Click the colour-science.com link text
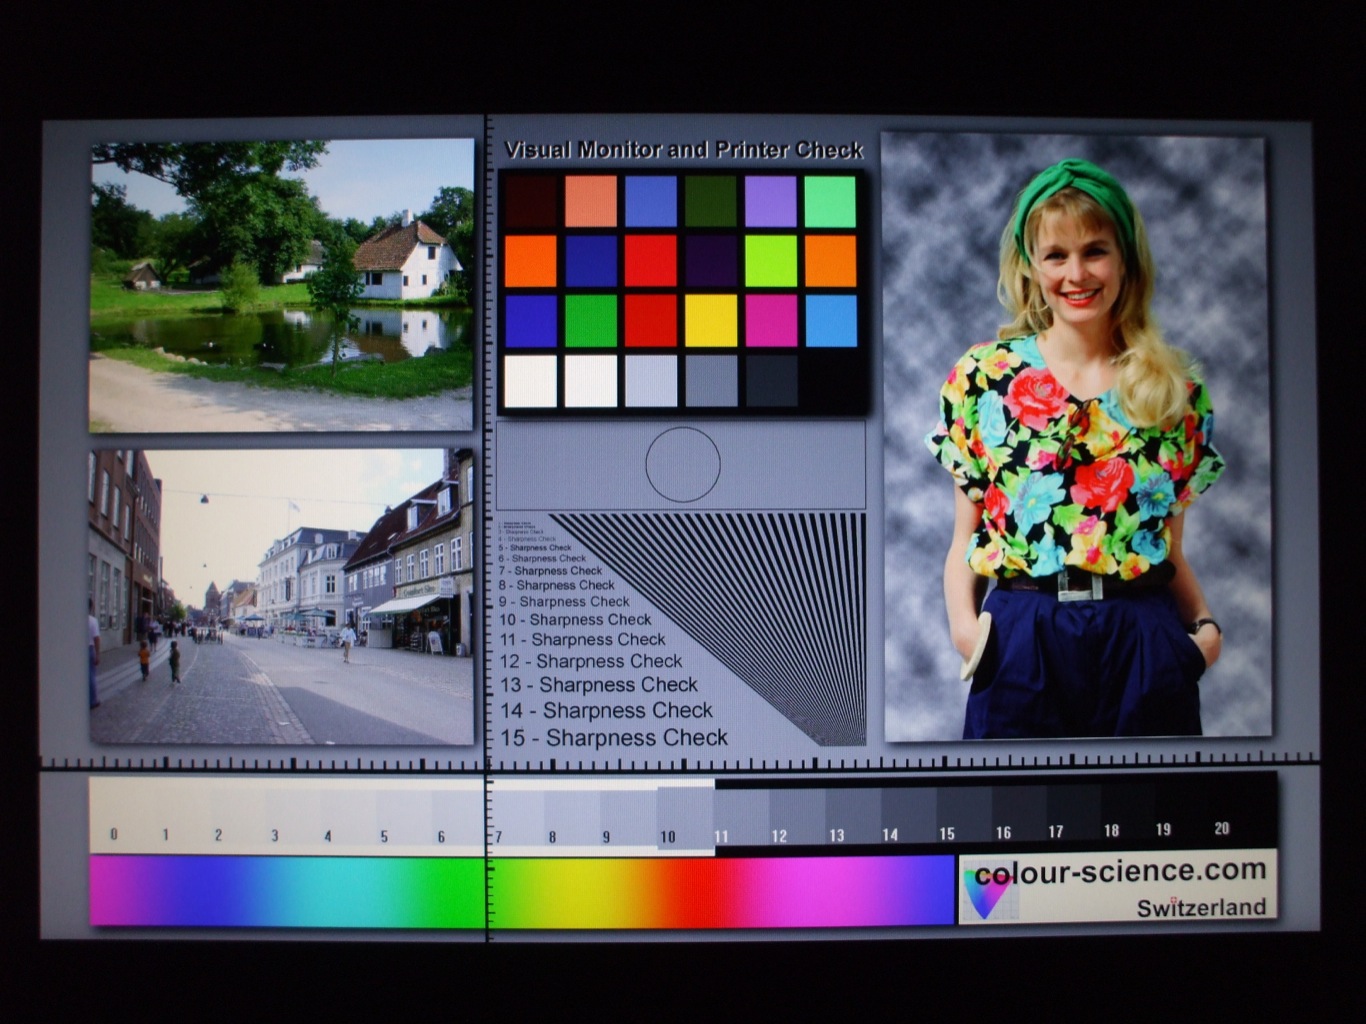 click(x=1120, y=872)
